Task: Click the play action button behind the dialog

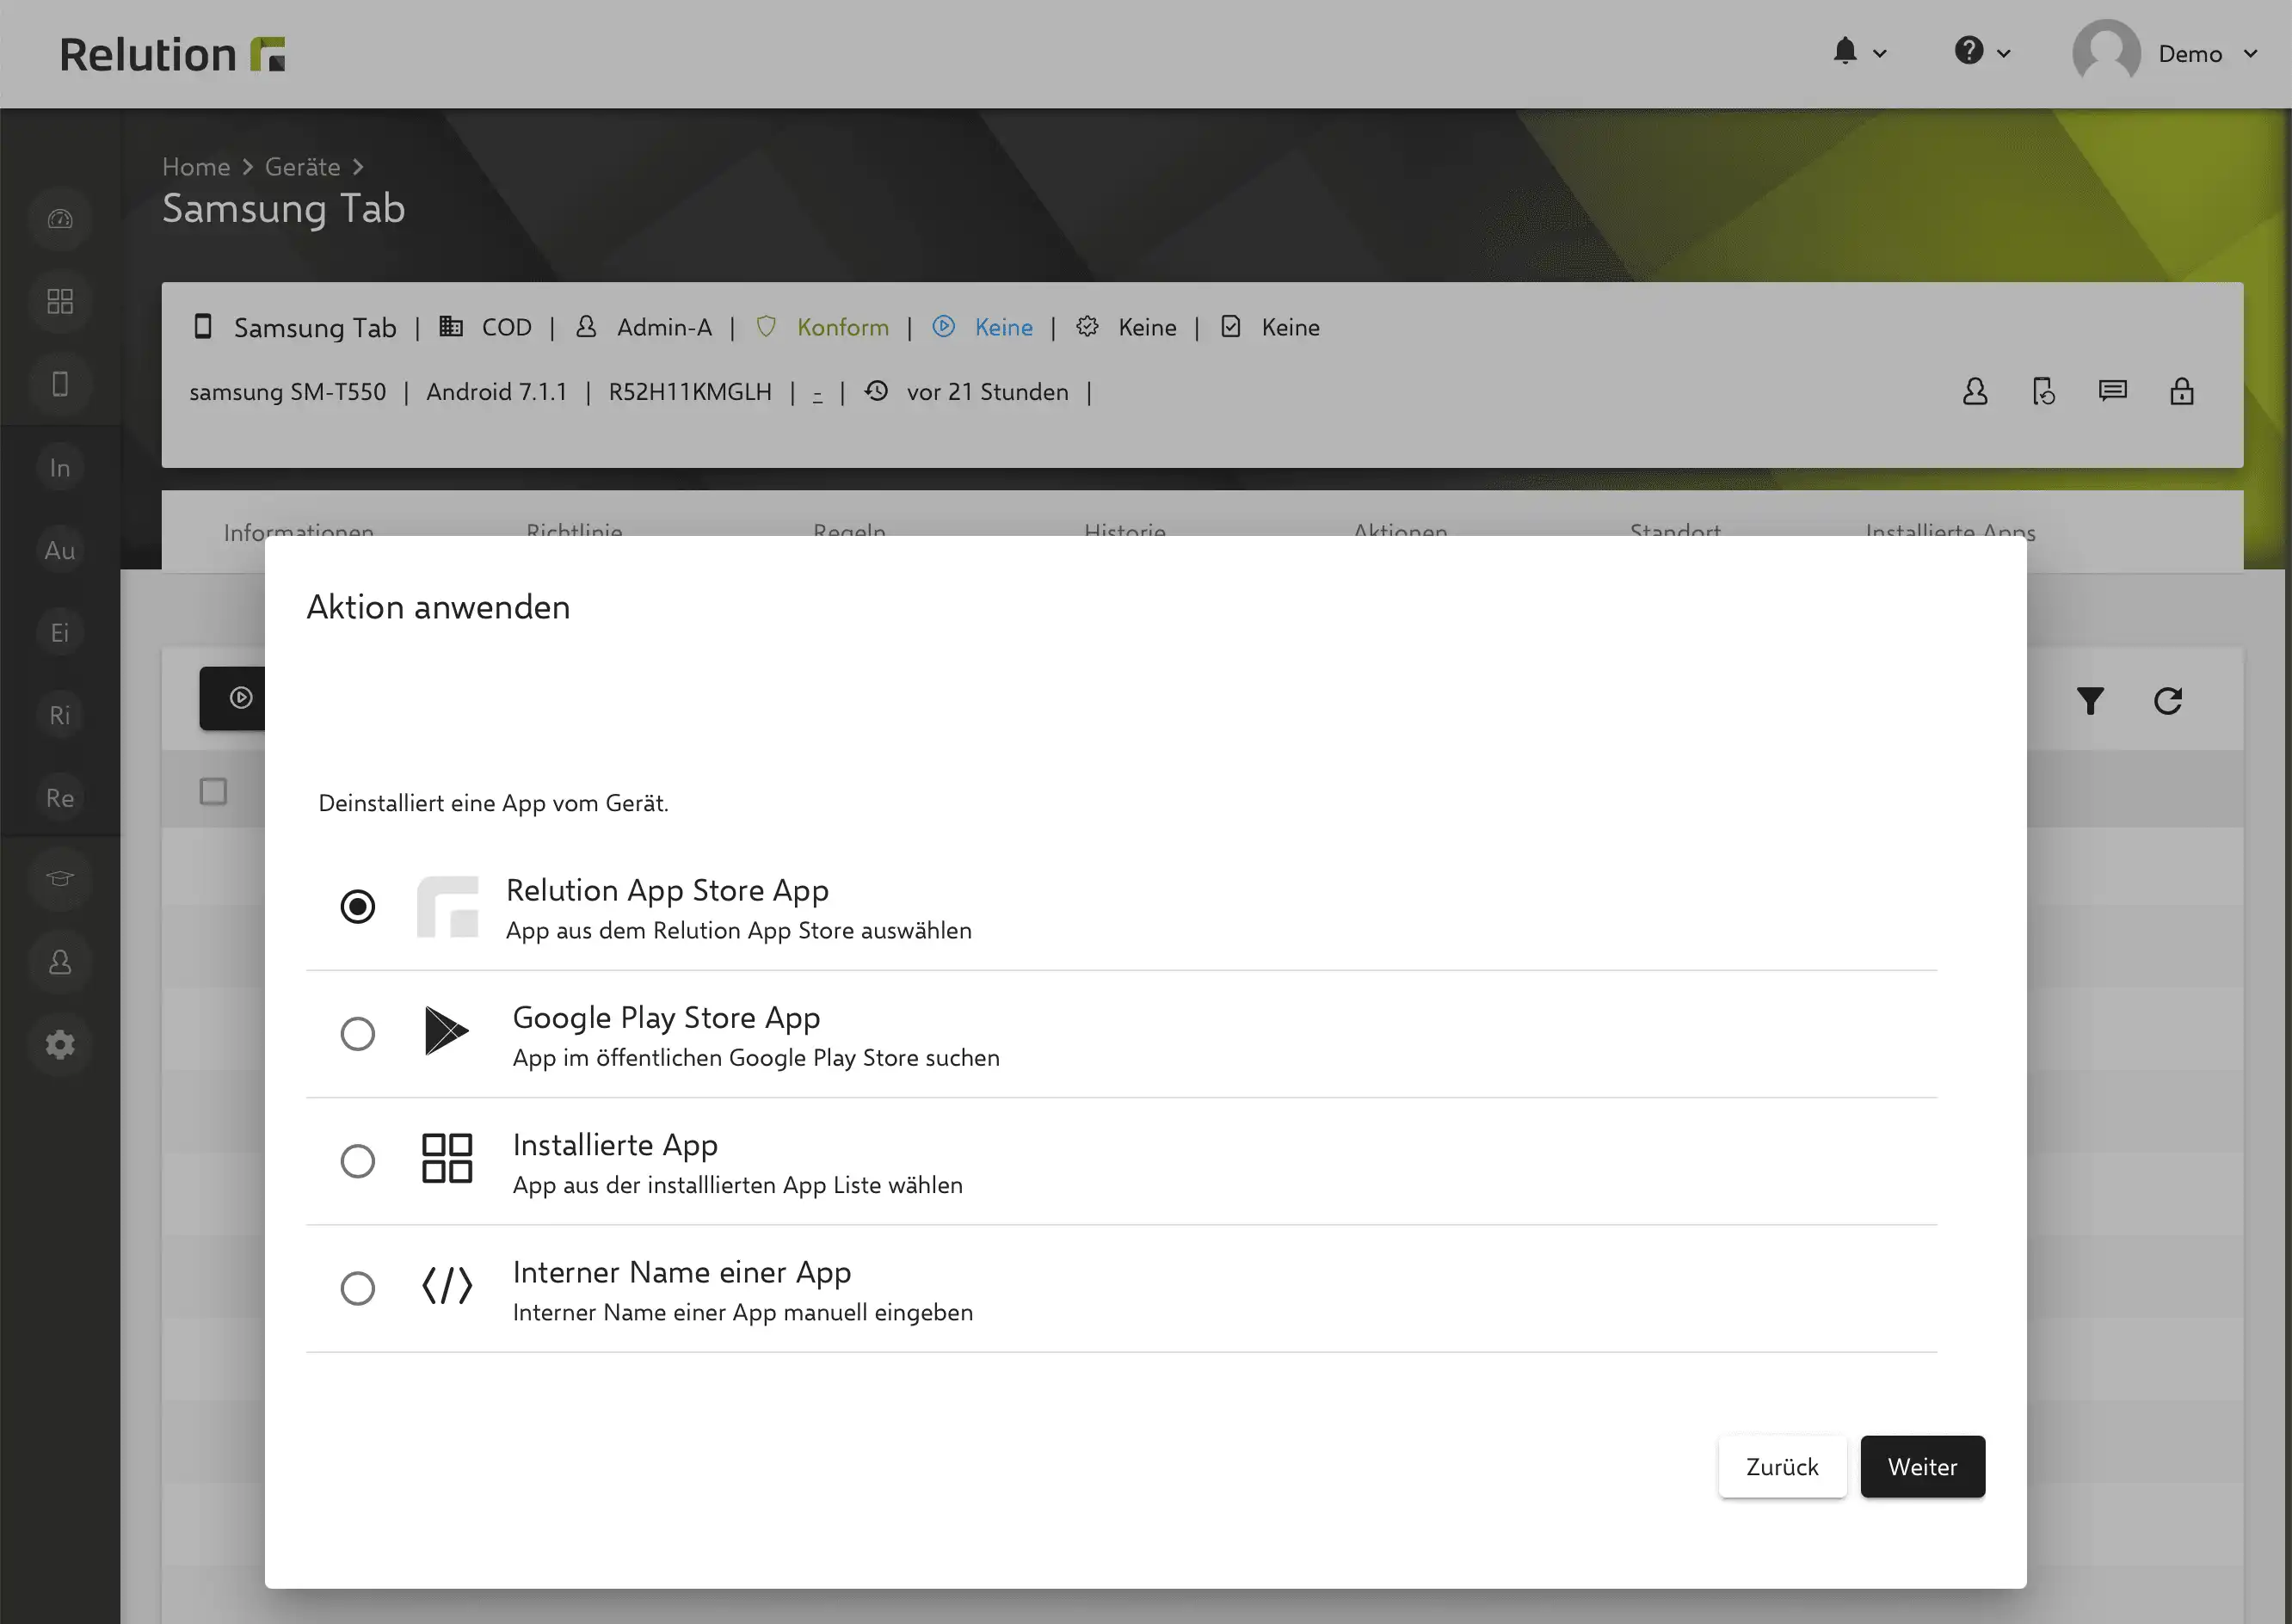Action: click(x=233, y=698)
